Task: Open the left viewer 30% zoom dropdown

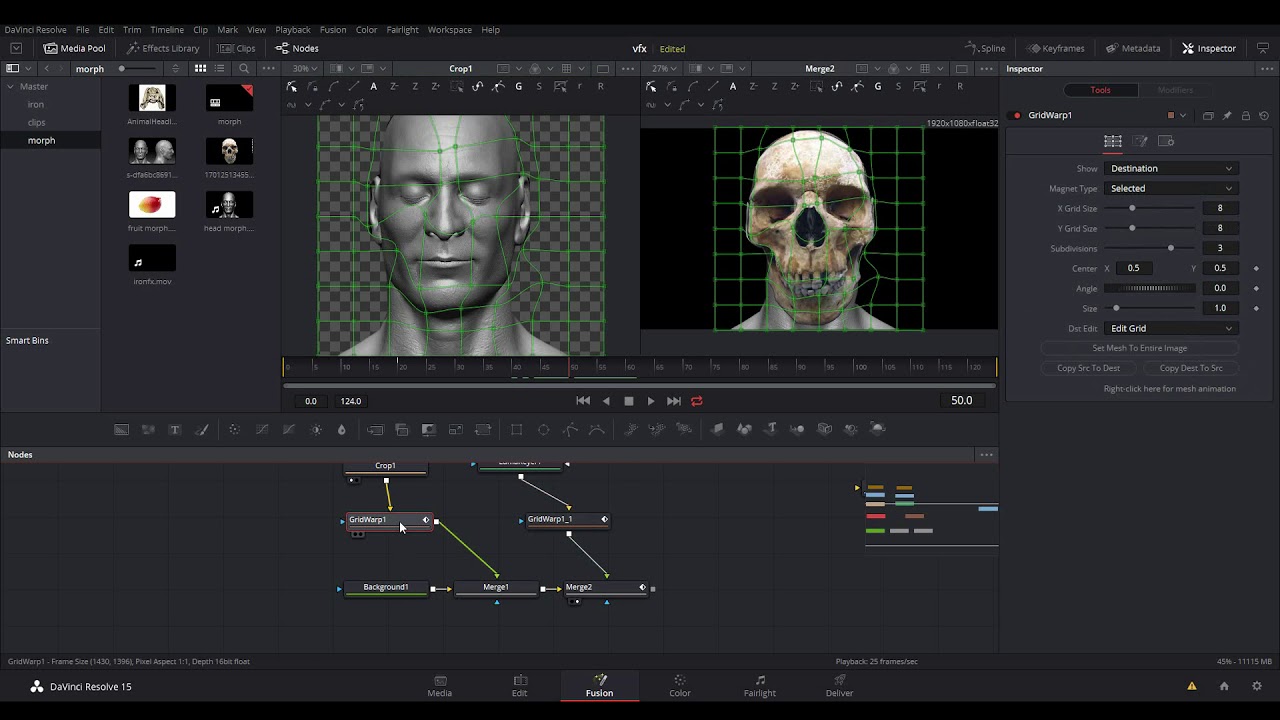Action: (304, 69)
